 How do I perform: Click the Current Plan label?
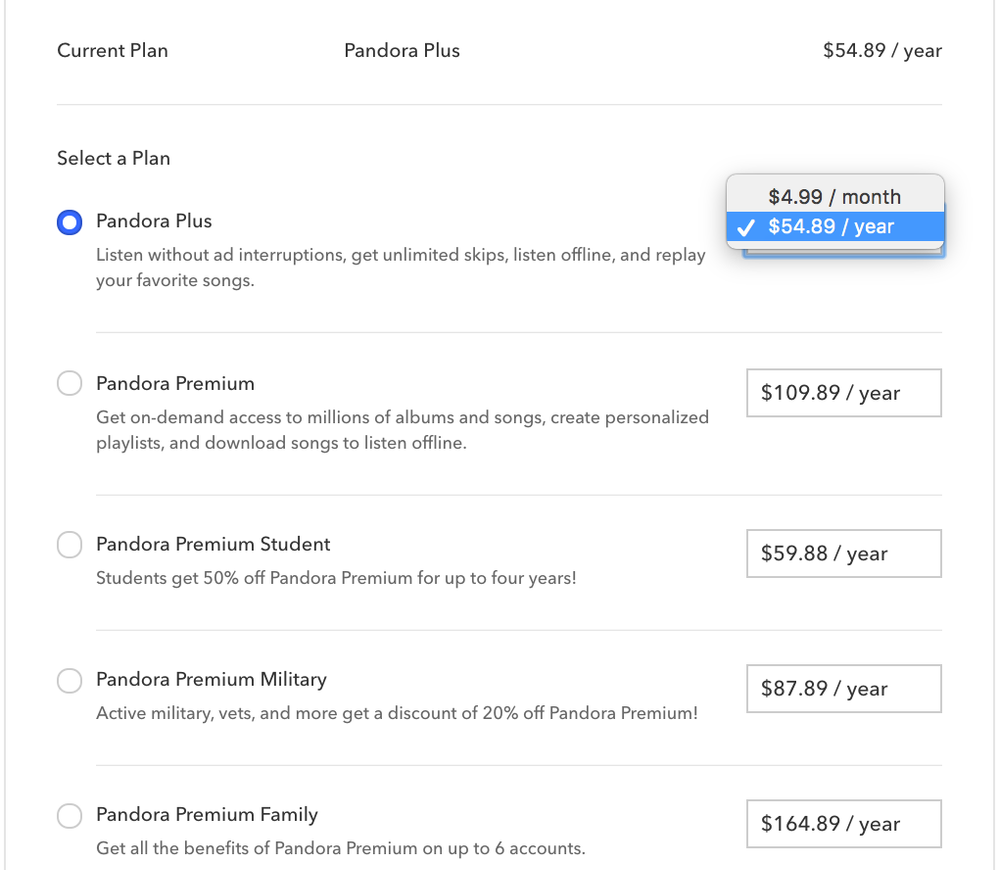(112, 50)
